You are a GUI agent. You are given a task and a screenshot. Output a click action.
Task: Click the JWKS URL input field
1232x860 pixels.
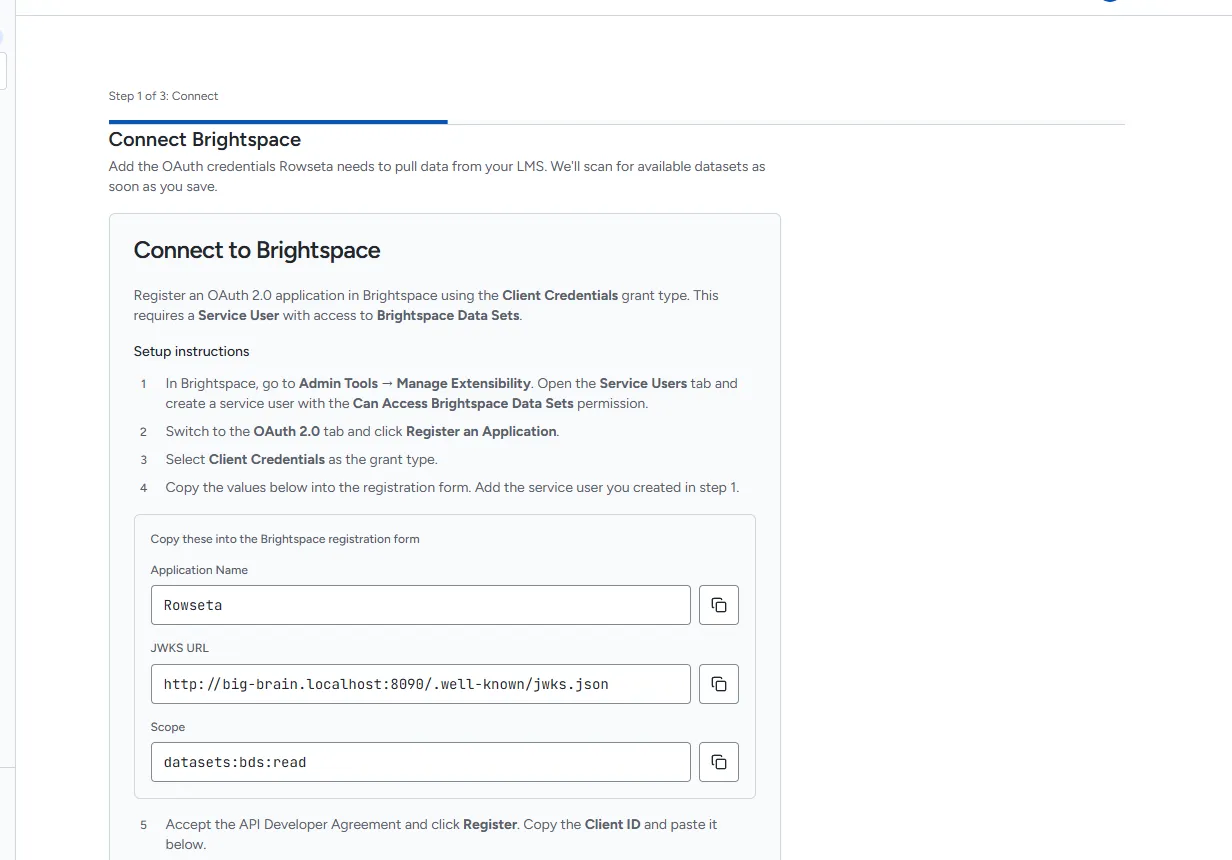pyautogui.click(x=421, y=684)
